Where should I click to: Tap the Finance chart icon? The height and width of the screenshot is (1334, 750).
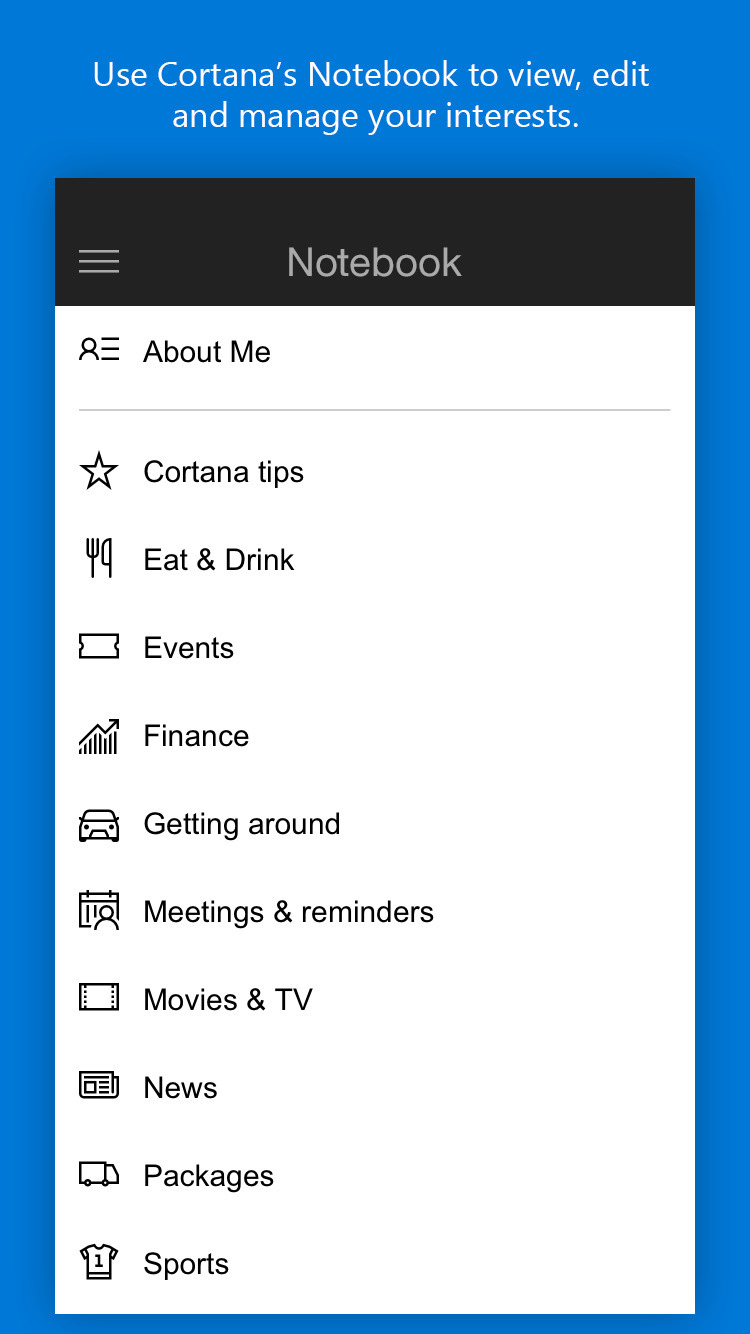point(99,736)
